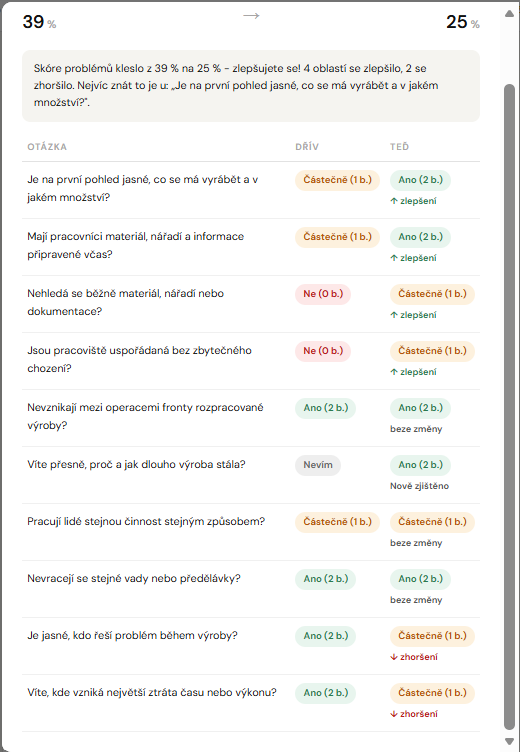Click the question 'Pracují lidé stejnou činnost stejným způsobem?'

pyautogui.click(x=146, y=522)
